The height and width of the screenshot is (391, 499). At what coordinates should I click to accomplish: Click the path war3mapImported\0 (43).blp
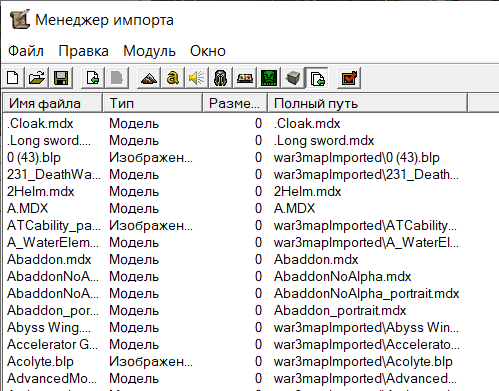(357, 158)
